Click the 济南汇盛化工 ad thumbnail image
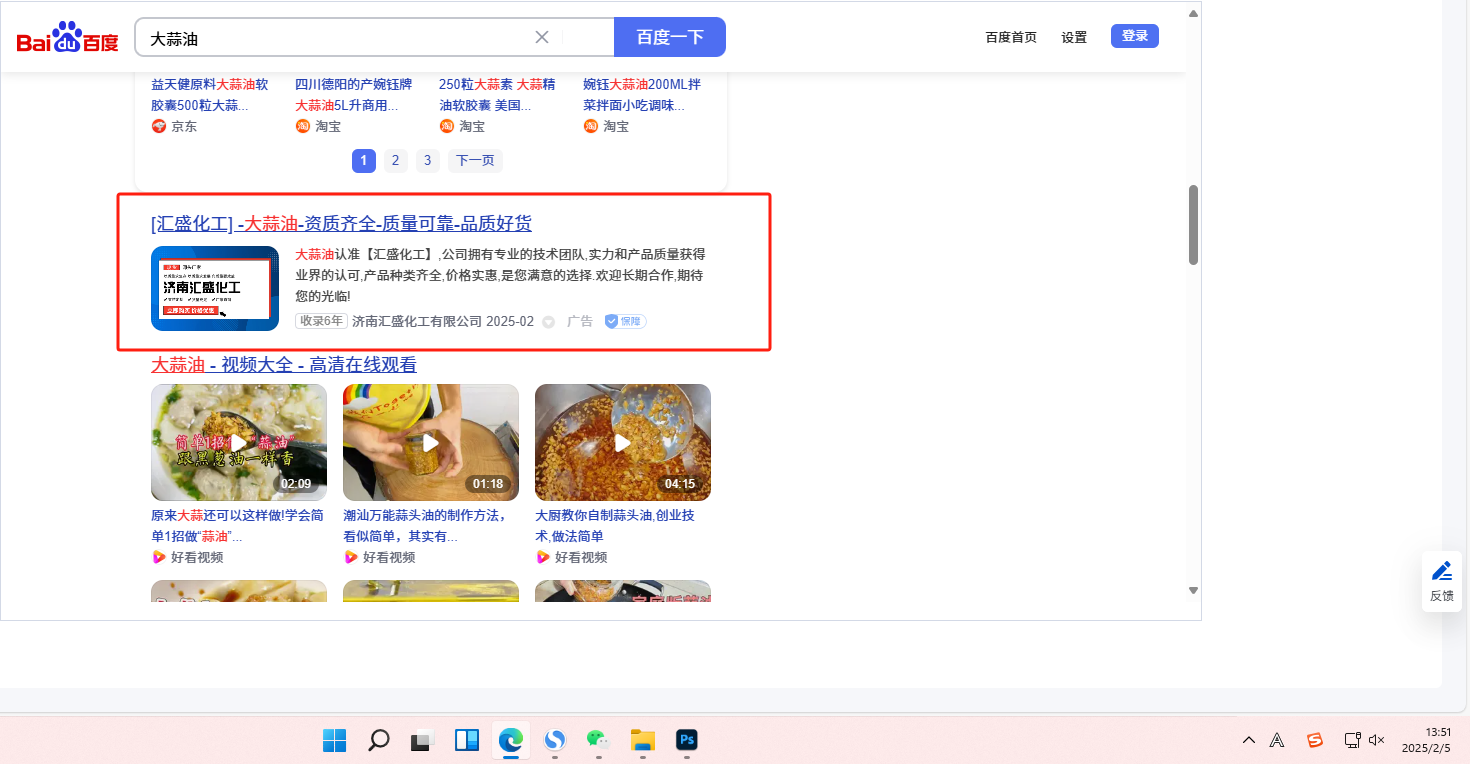Screen dimensions: 1470x764 (x=215, y=288)
